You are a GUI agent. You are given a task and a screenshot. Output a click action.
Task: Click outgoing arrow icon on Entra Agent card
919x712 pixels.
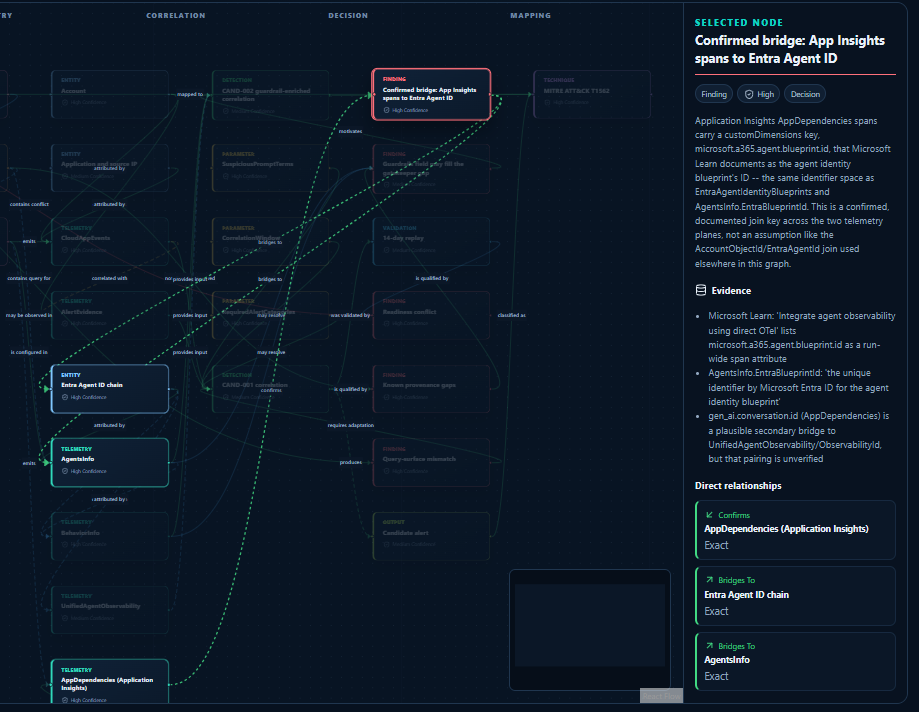pos(709,580)
